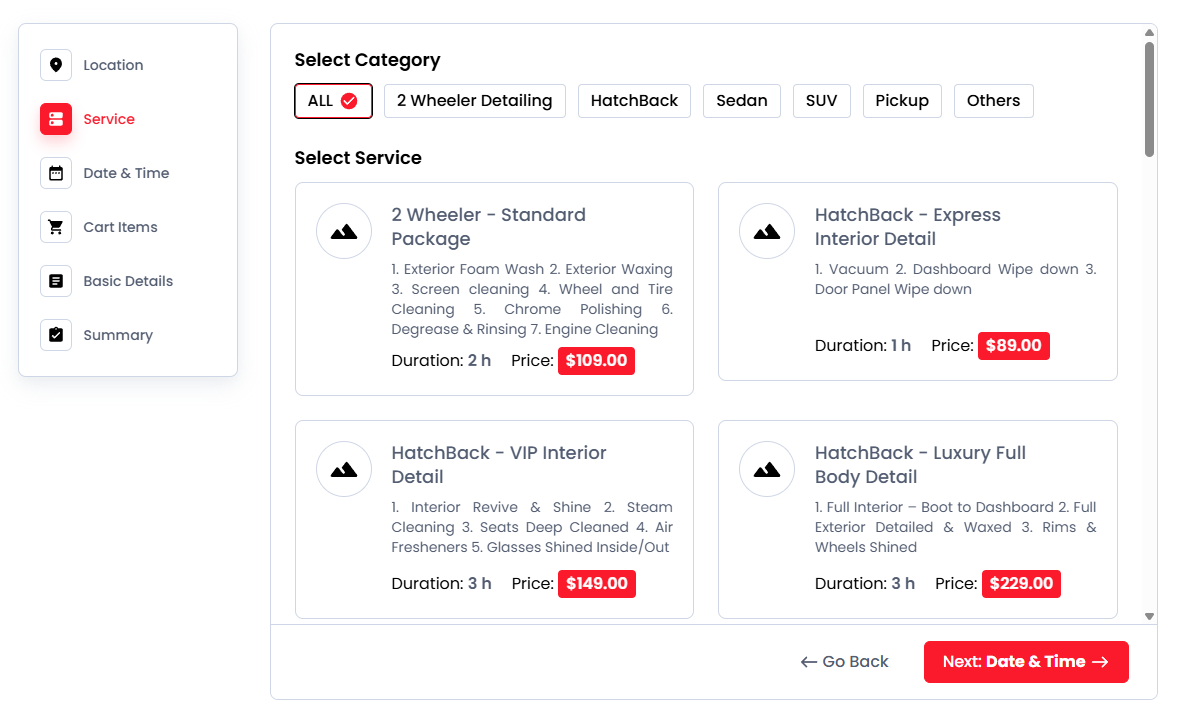Filter services by Sedan
The height and width of the screenshot is (717, 1181).
tap(742, 101)
